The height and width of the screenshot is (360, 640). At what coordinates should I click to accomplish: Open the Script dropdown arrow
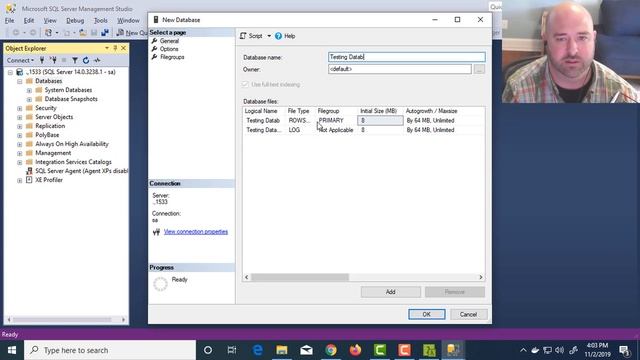coord(269,36)
